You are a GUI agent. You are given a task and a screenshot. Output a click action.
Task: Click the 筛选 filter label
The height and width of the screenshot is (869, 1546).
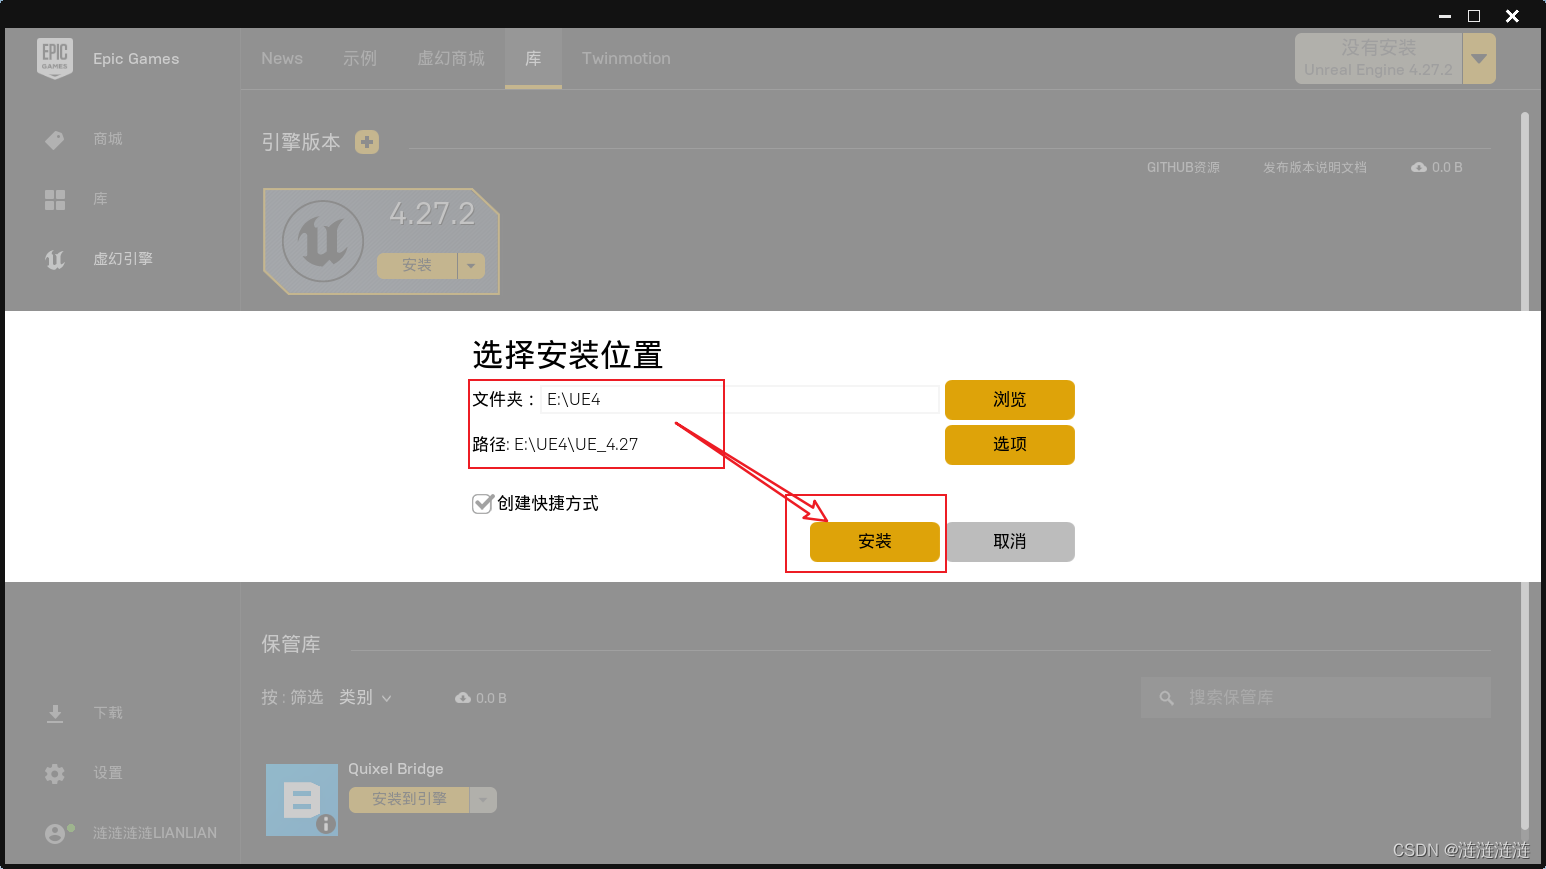[307, 697]
